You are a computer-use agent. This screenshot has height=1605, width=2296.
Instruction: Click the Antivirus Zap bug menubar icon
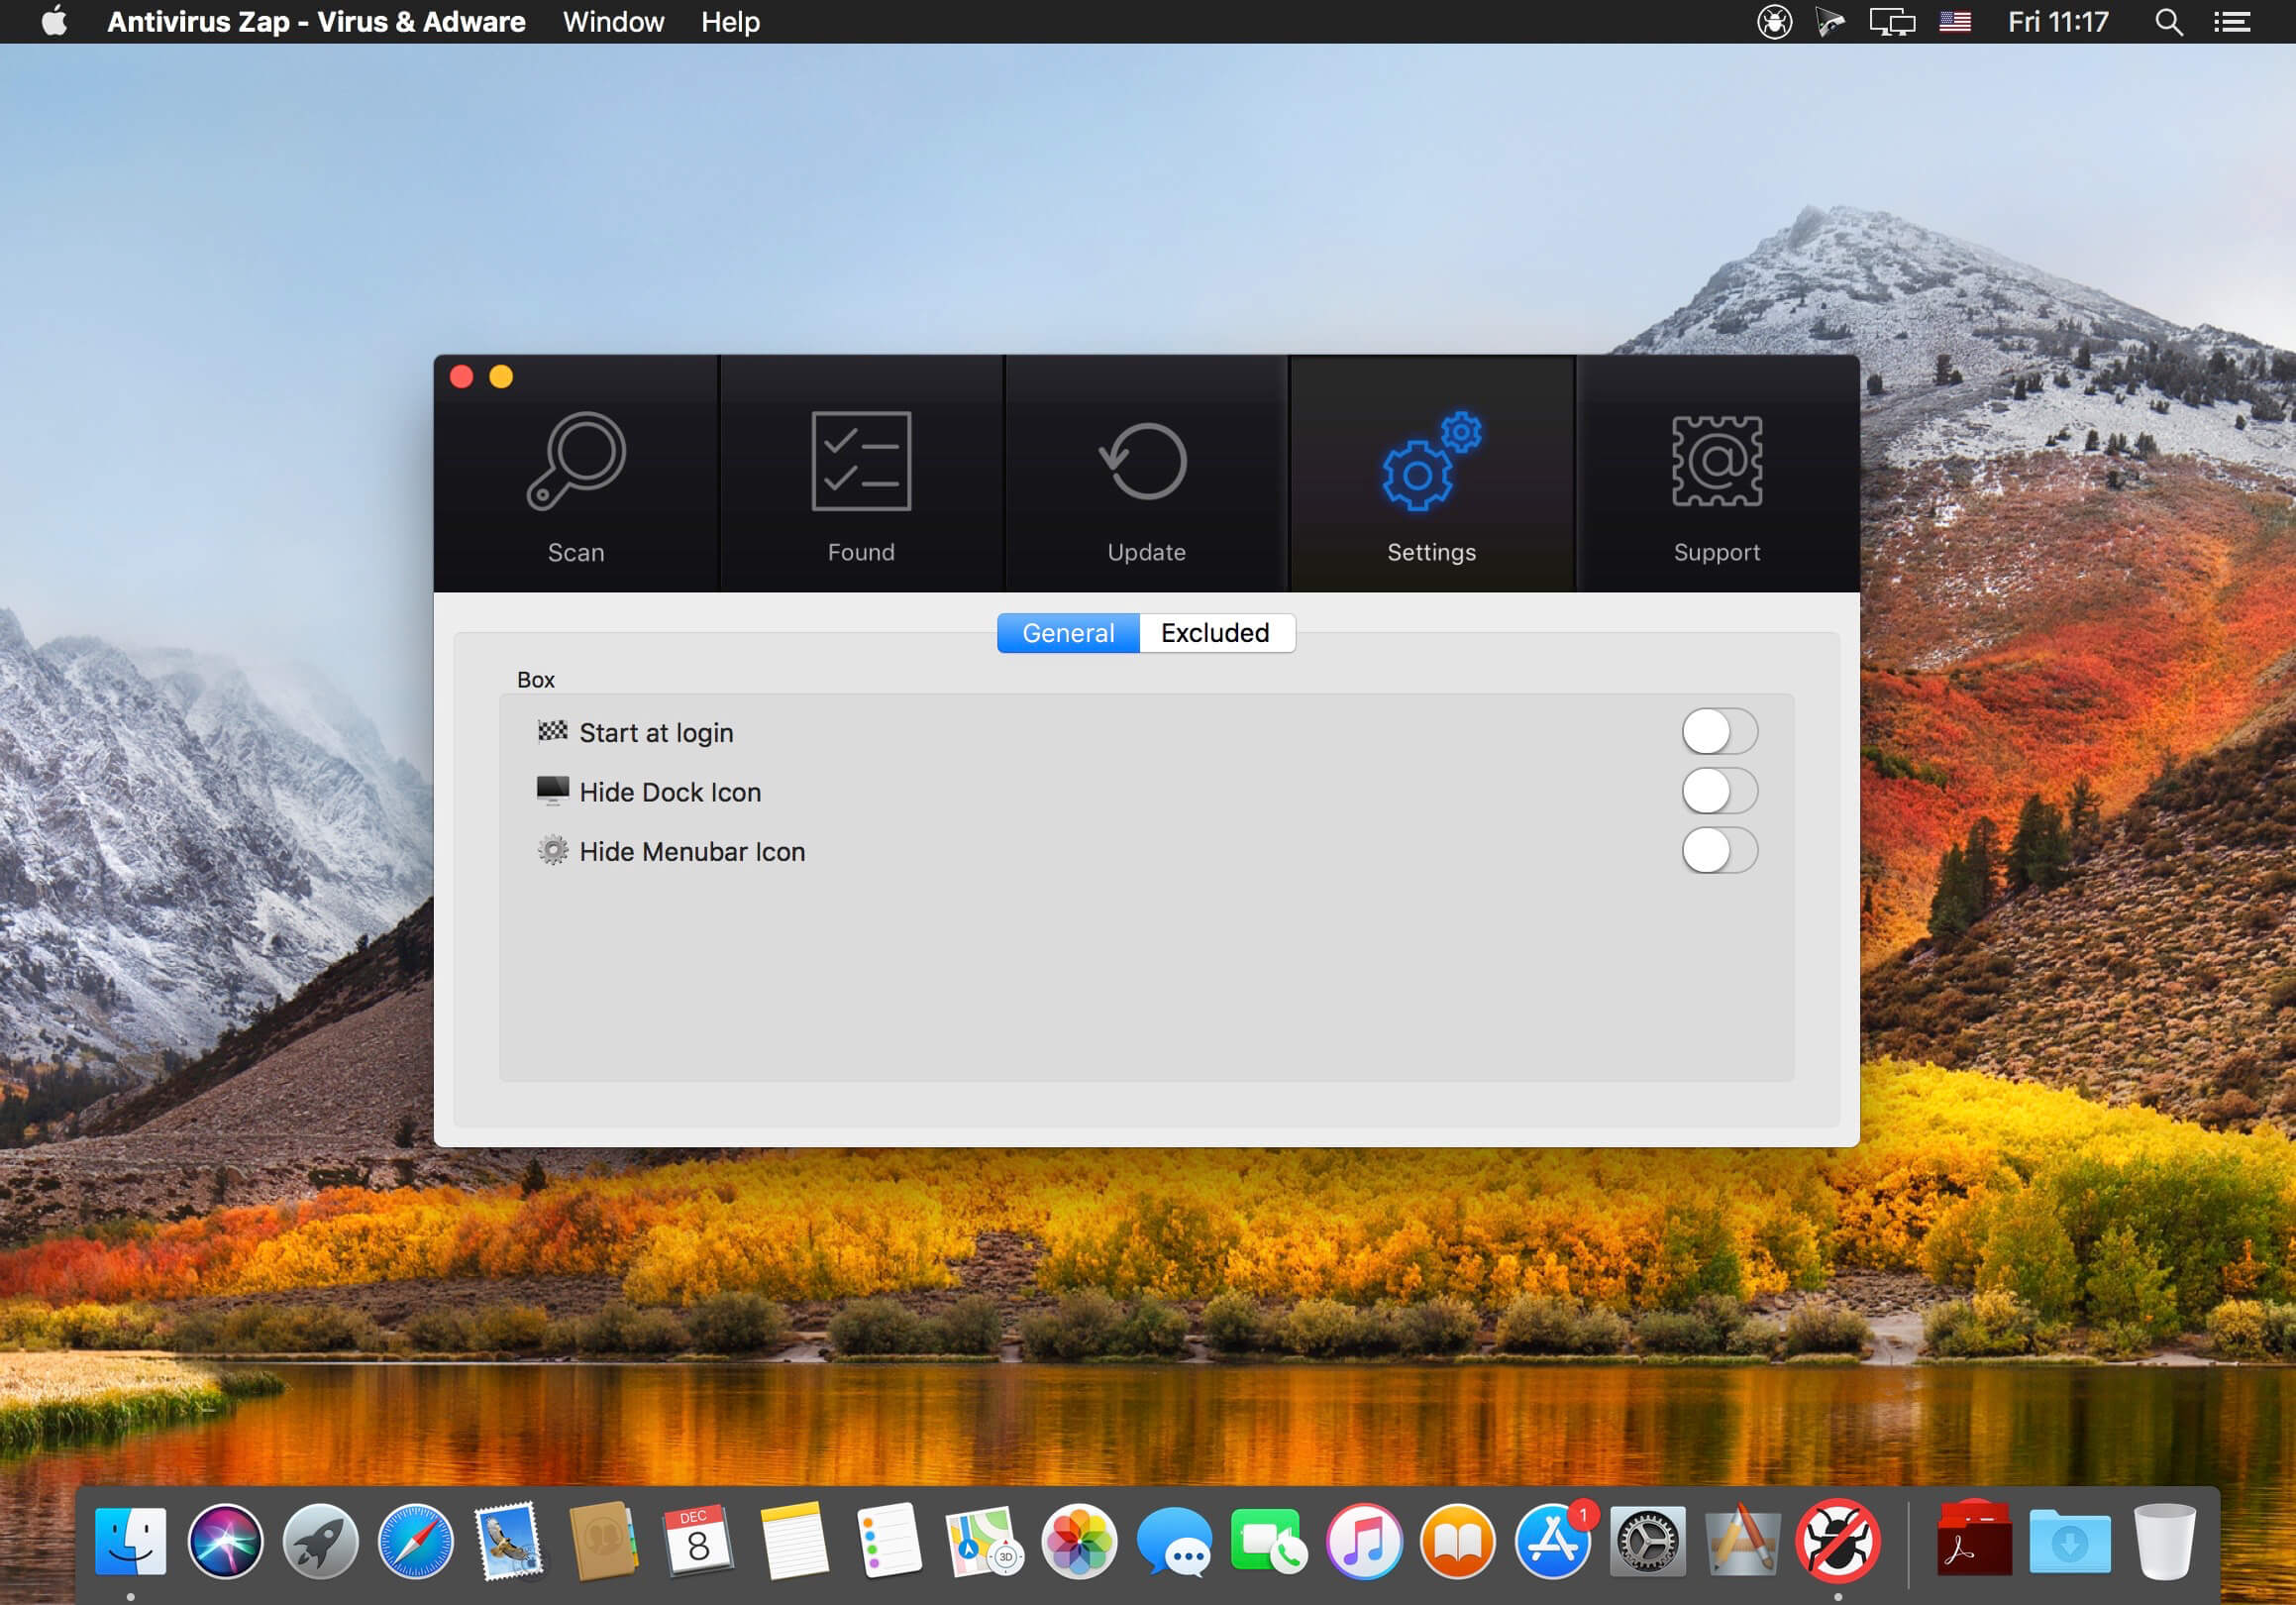click(x=1774, y=22)
